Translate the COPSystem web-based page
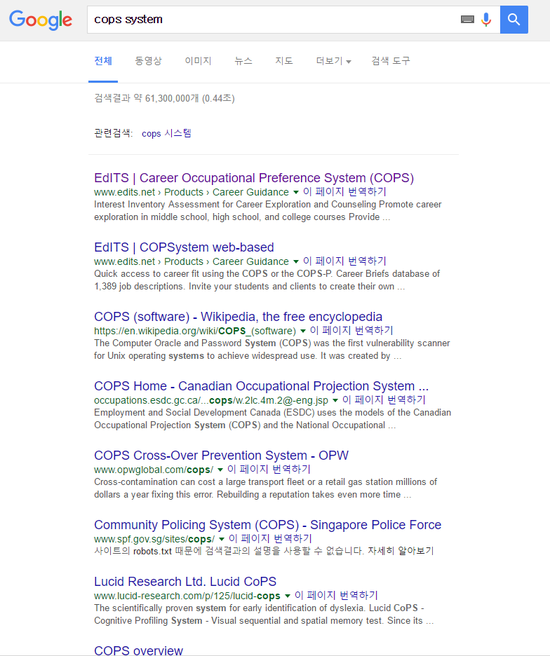550x656 pixels. (345, 261)
